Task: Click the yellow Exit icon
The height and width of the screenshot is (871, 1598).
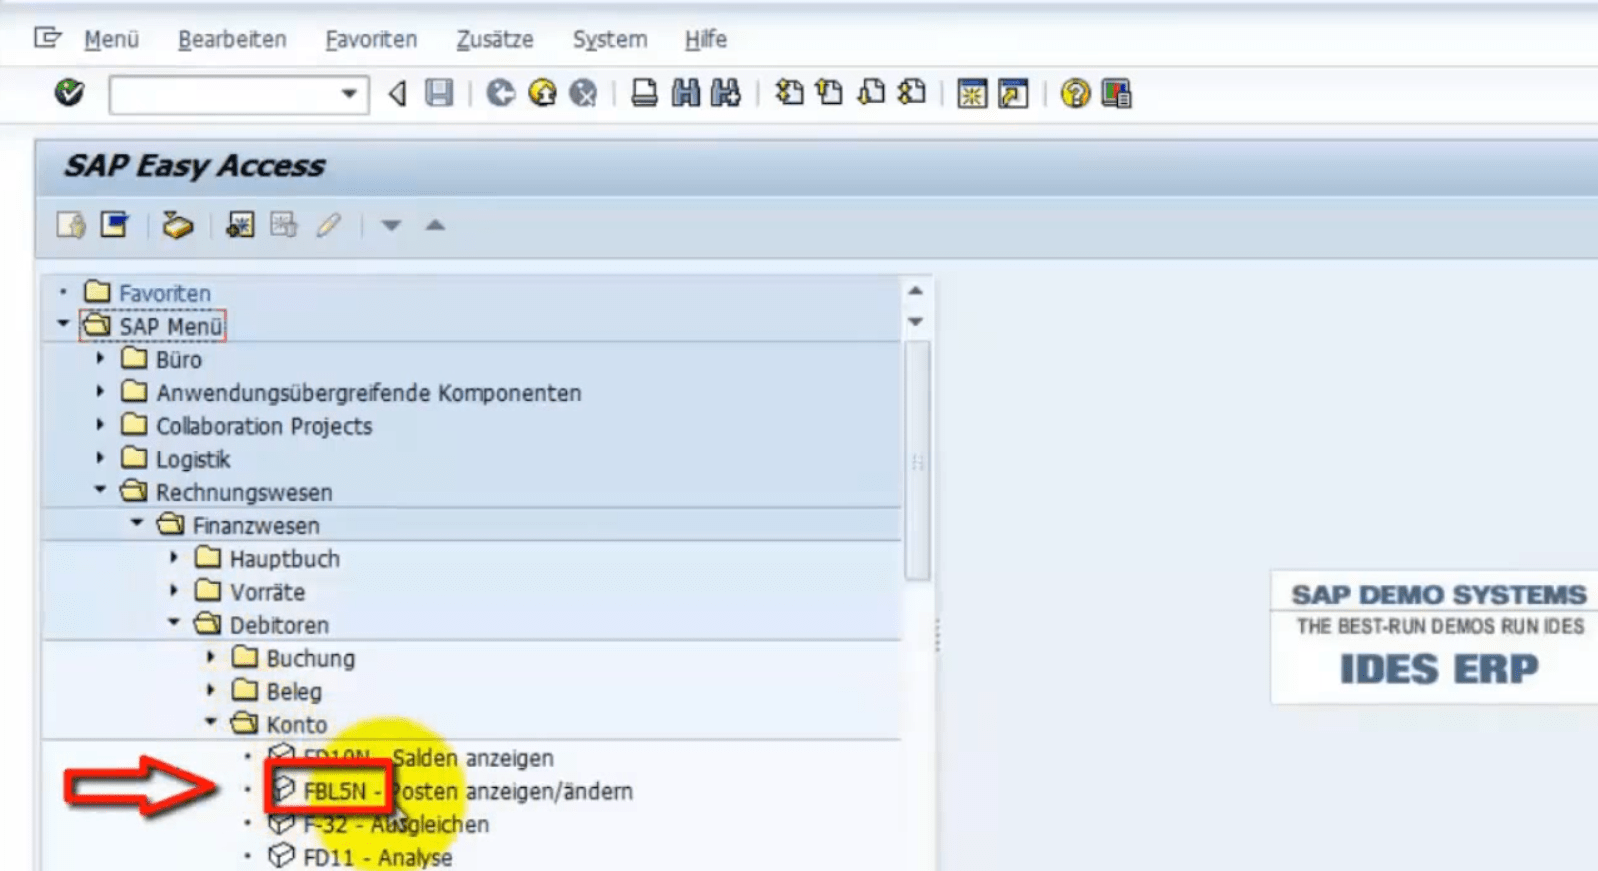Action: (542, 94)
